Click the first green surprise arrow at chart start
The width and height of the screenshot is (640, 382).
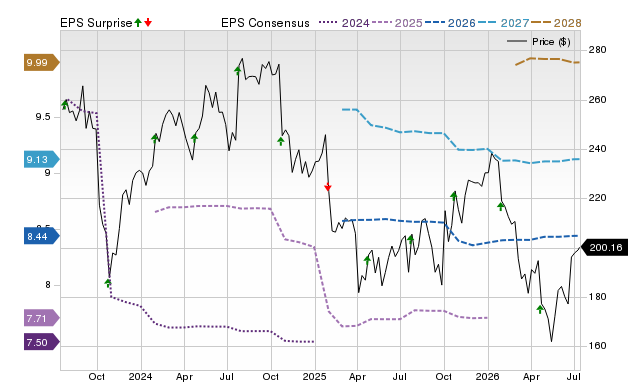click(x=64, y=105)
